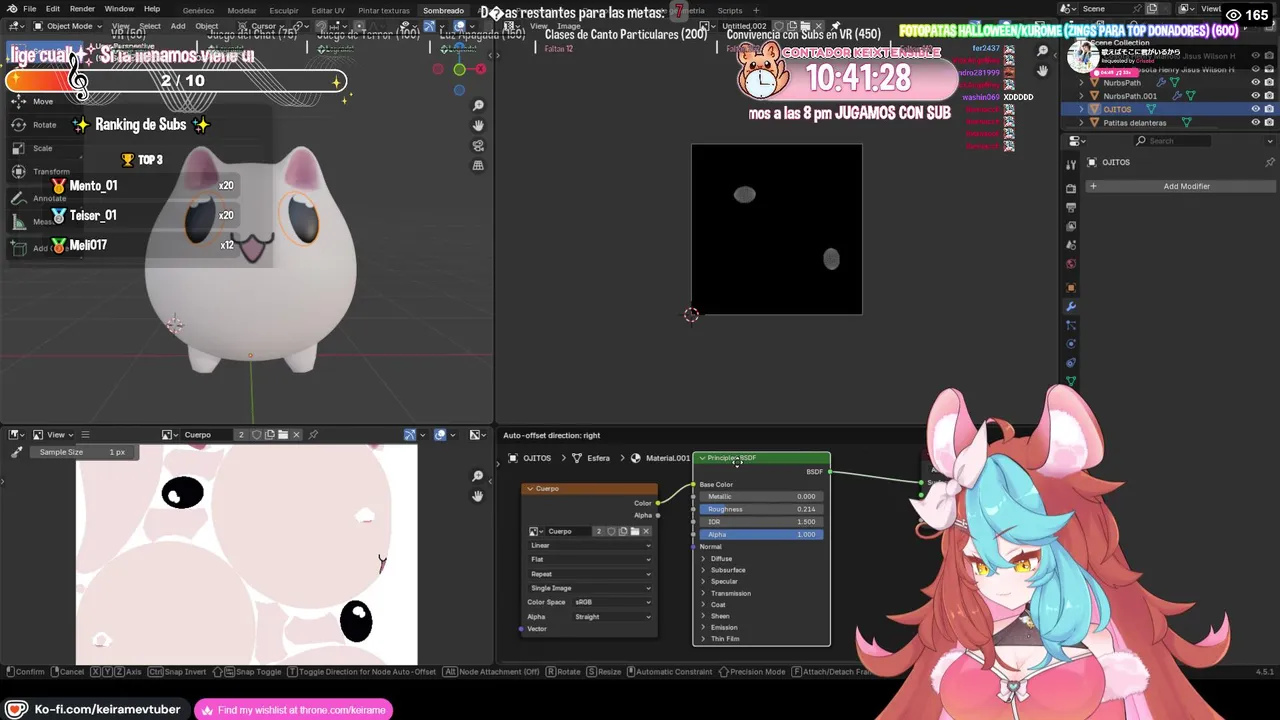This screenshot has width=1280, height=720.
Task: Open the Repeat extension dropdown
Action: point(590,574)
